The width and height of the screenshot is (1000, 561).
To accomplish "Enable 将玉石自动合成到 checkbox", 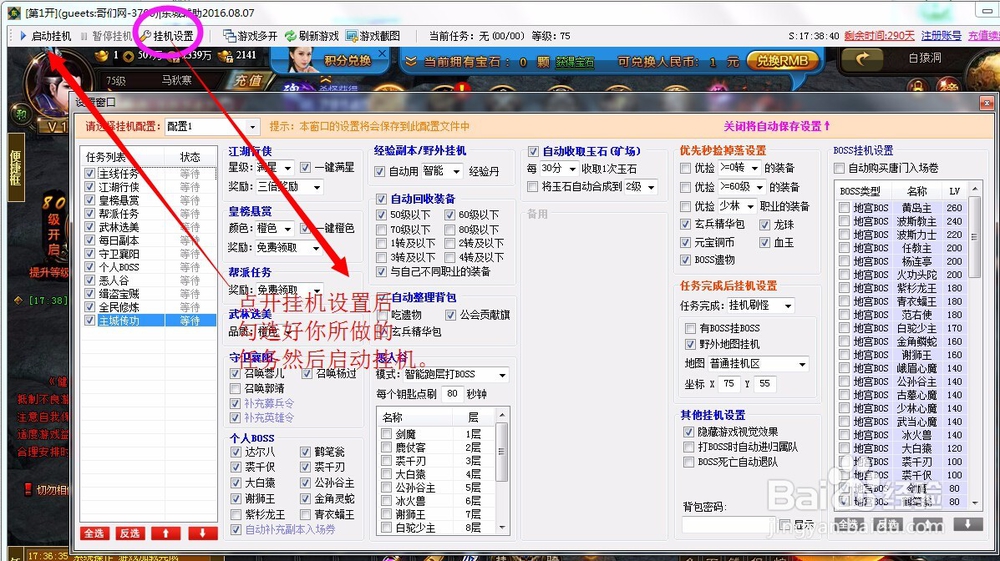I will pyautogui.click(x=533, y=187).
